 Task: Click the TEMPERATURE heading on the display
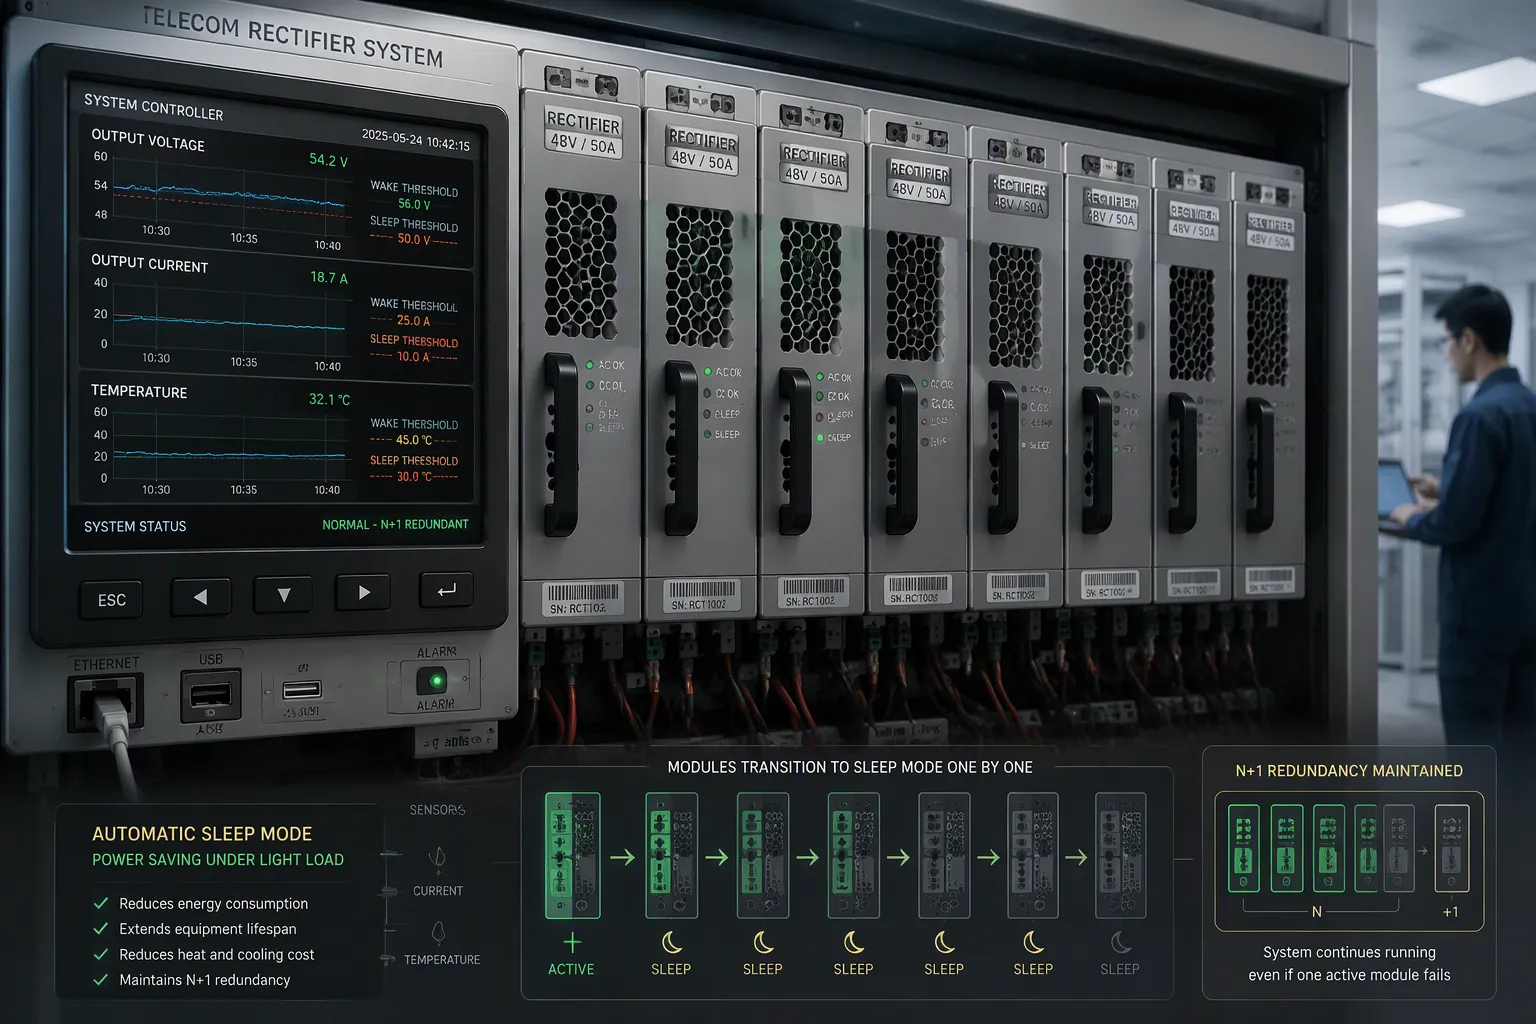(139, 391)
